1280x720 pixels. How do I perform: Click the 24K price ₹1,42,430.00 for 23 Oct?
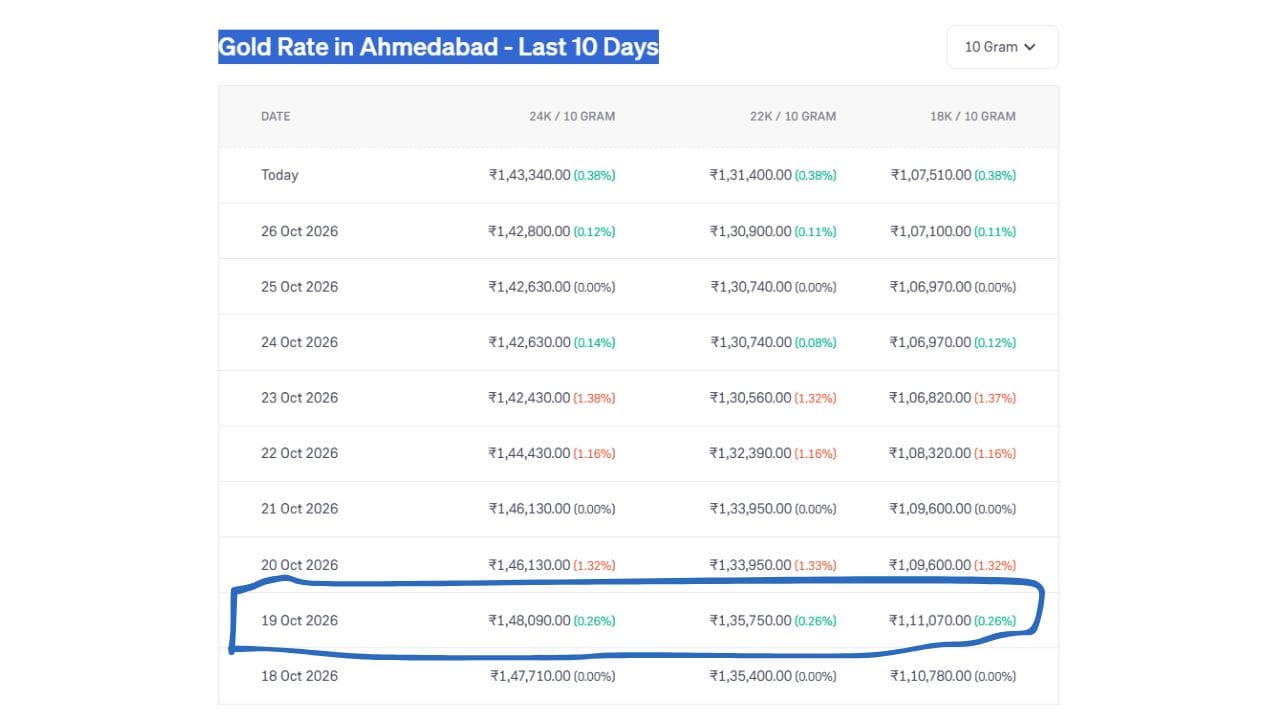pos(529,398)
